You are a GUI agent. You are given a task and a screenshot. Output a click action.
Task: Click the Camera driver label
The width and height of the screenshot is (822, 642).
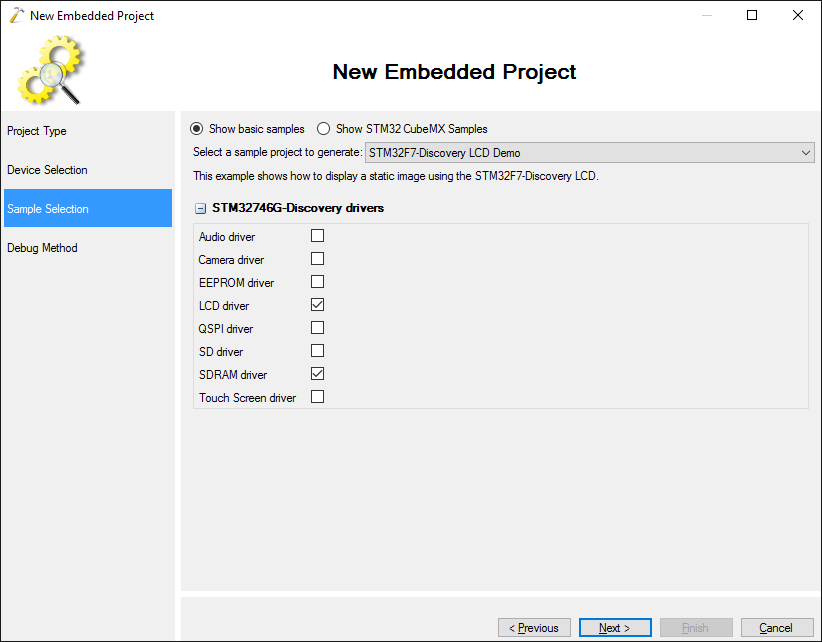click(x=231, y=260)
